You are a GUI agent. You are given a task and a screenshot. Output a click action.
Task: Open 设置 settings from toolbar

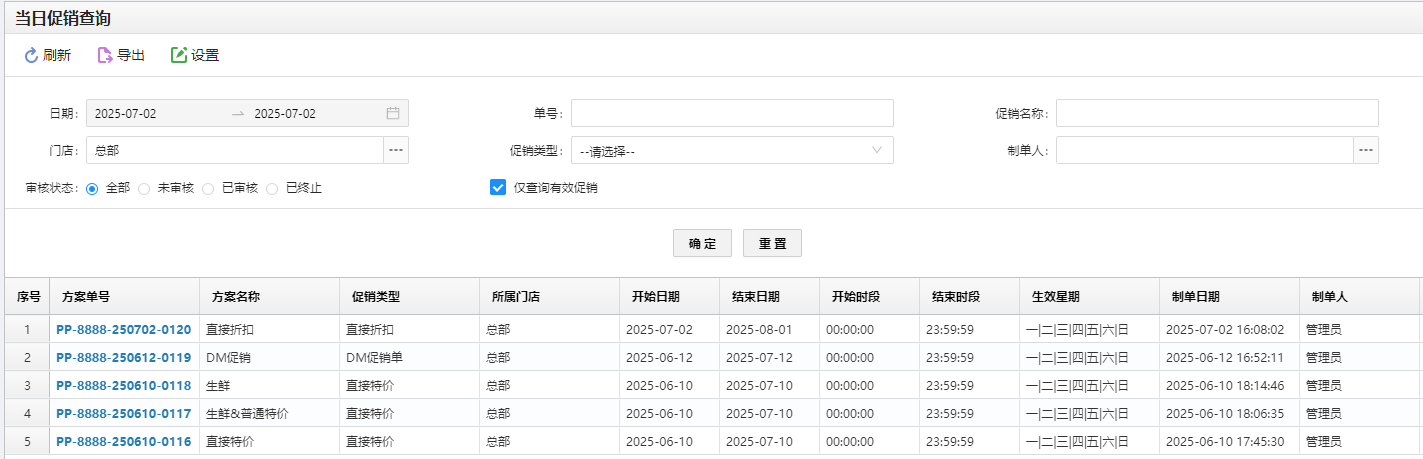195,56
